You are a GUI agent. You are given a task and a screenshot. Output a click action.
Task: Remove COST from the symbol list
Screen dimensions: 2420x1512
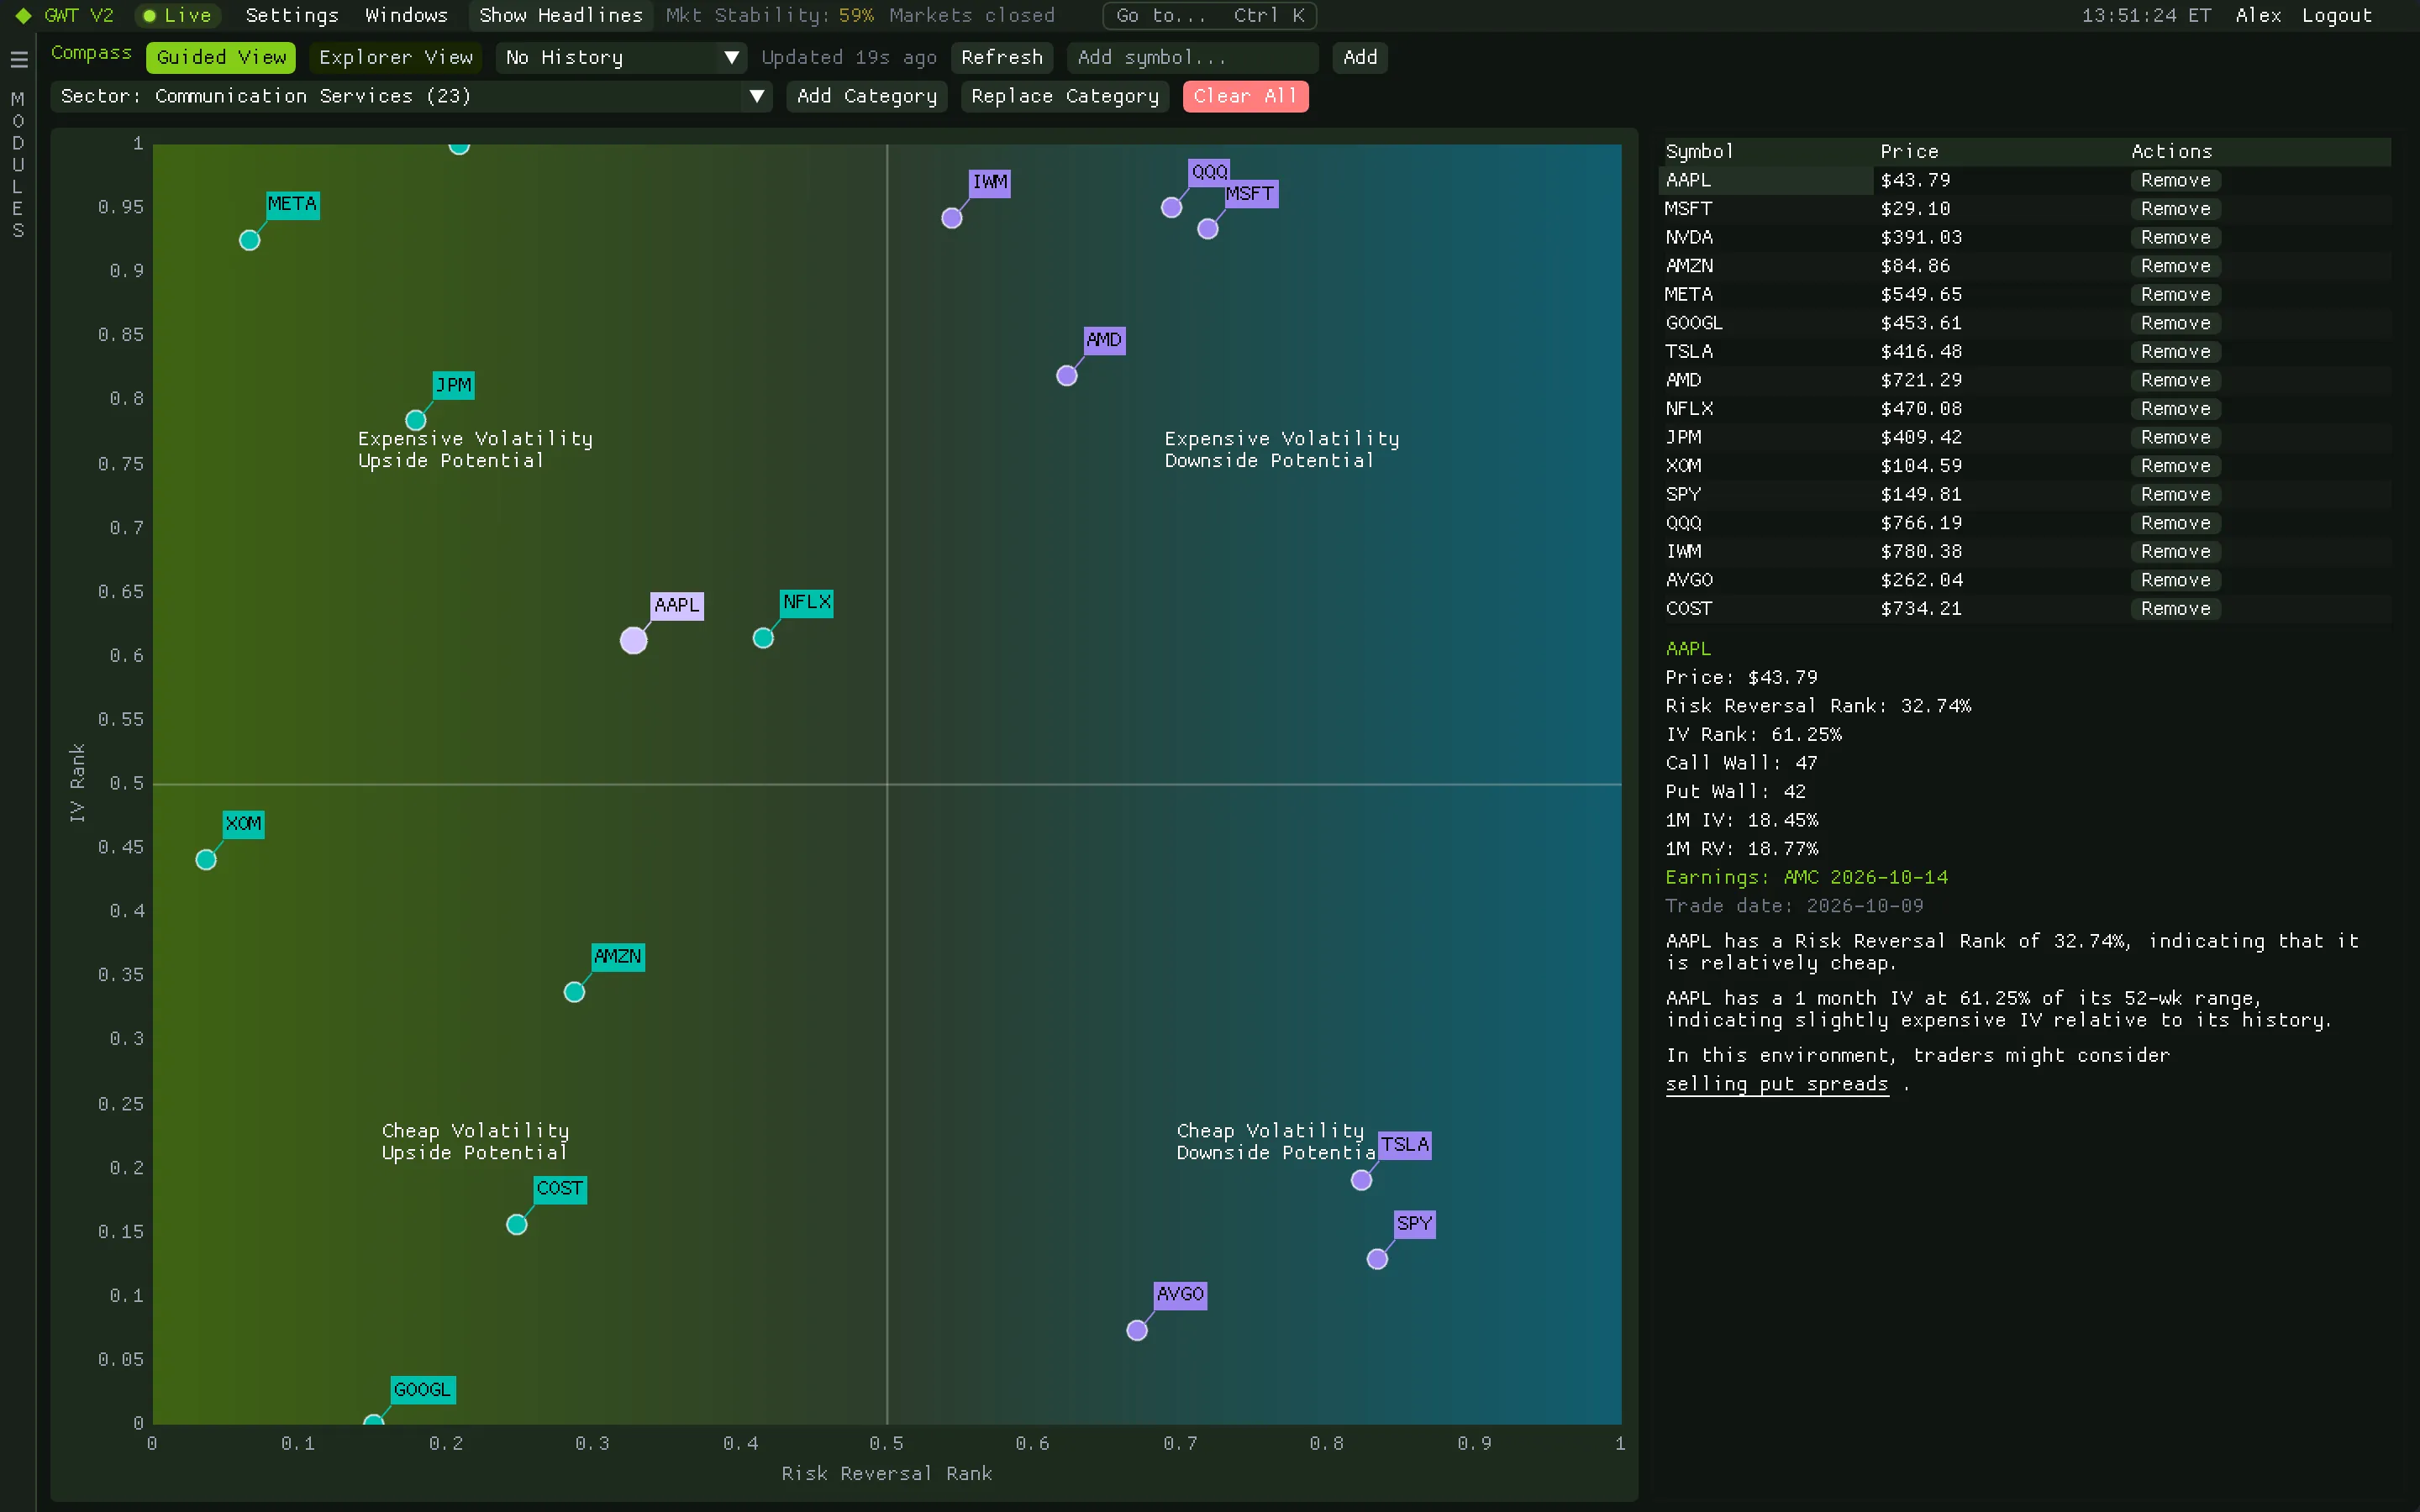[2176, 609]
